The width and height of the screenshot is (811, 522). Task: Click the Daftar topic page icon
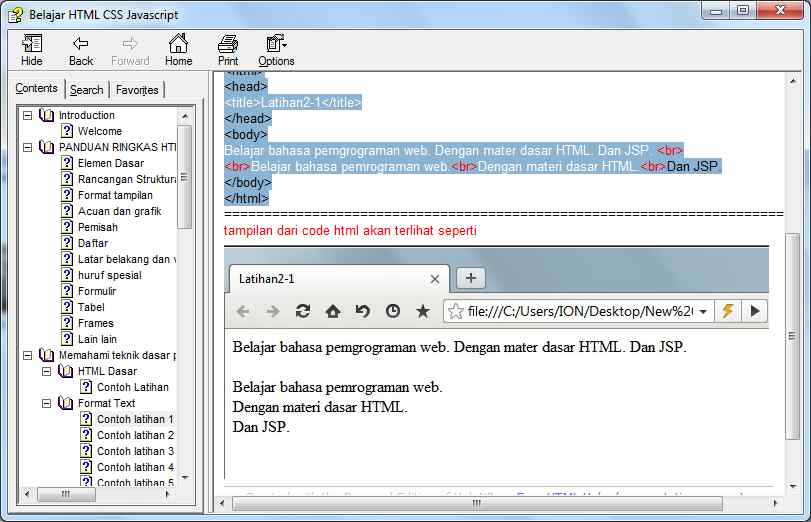[67, 243]
